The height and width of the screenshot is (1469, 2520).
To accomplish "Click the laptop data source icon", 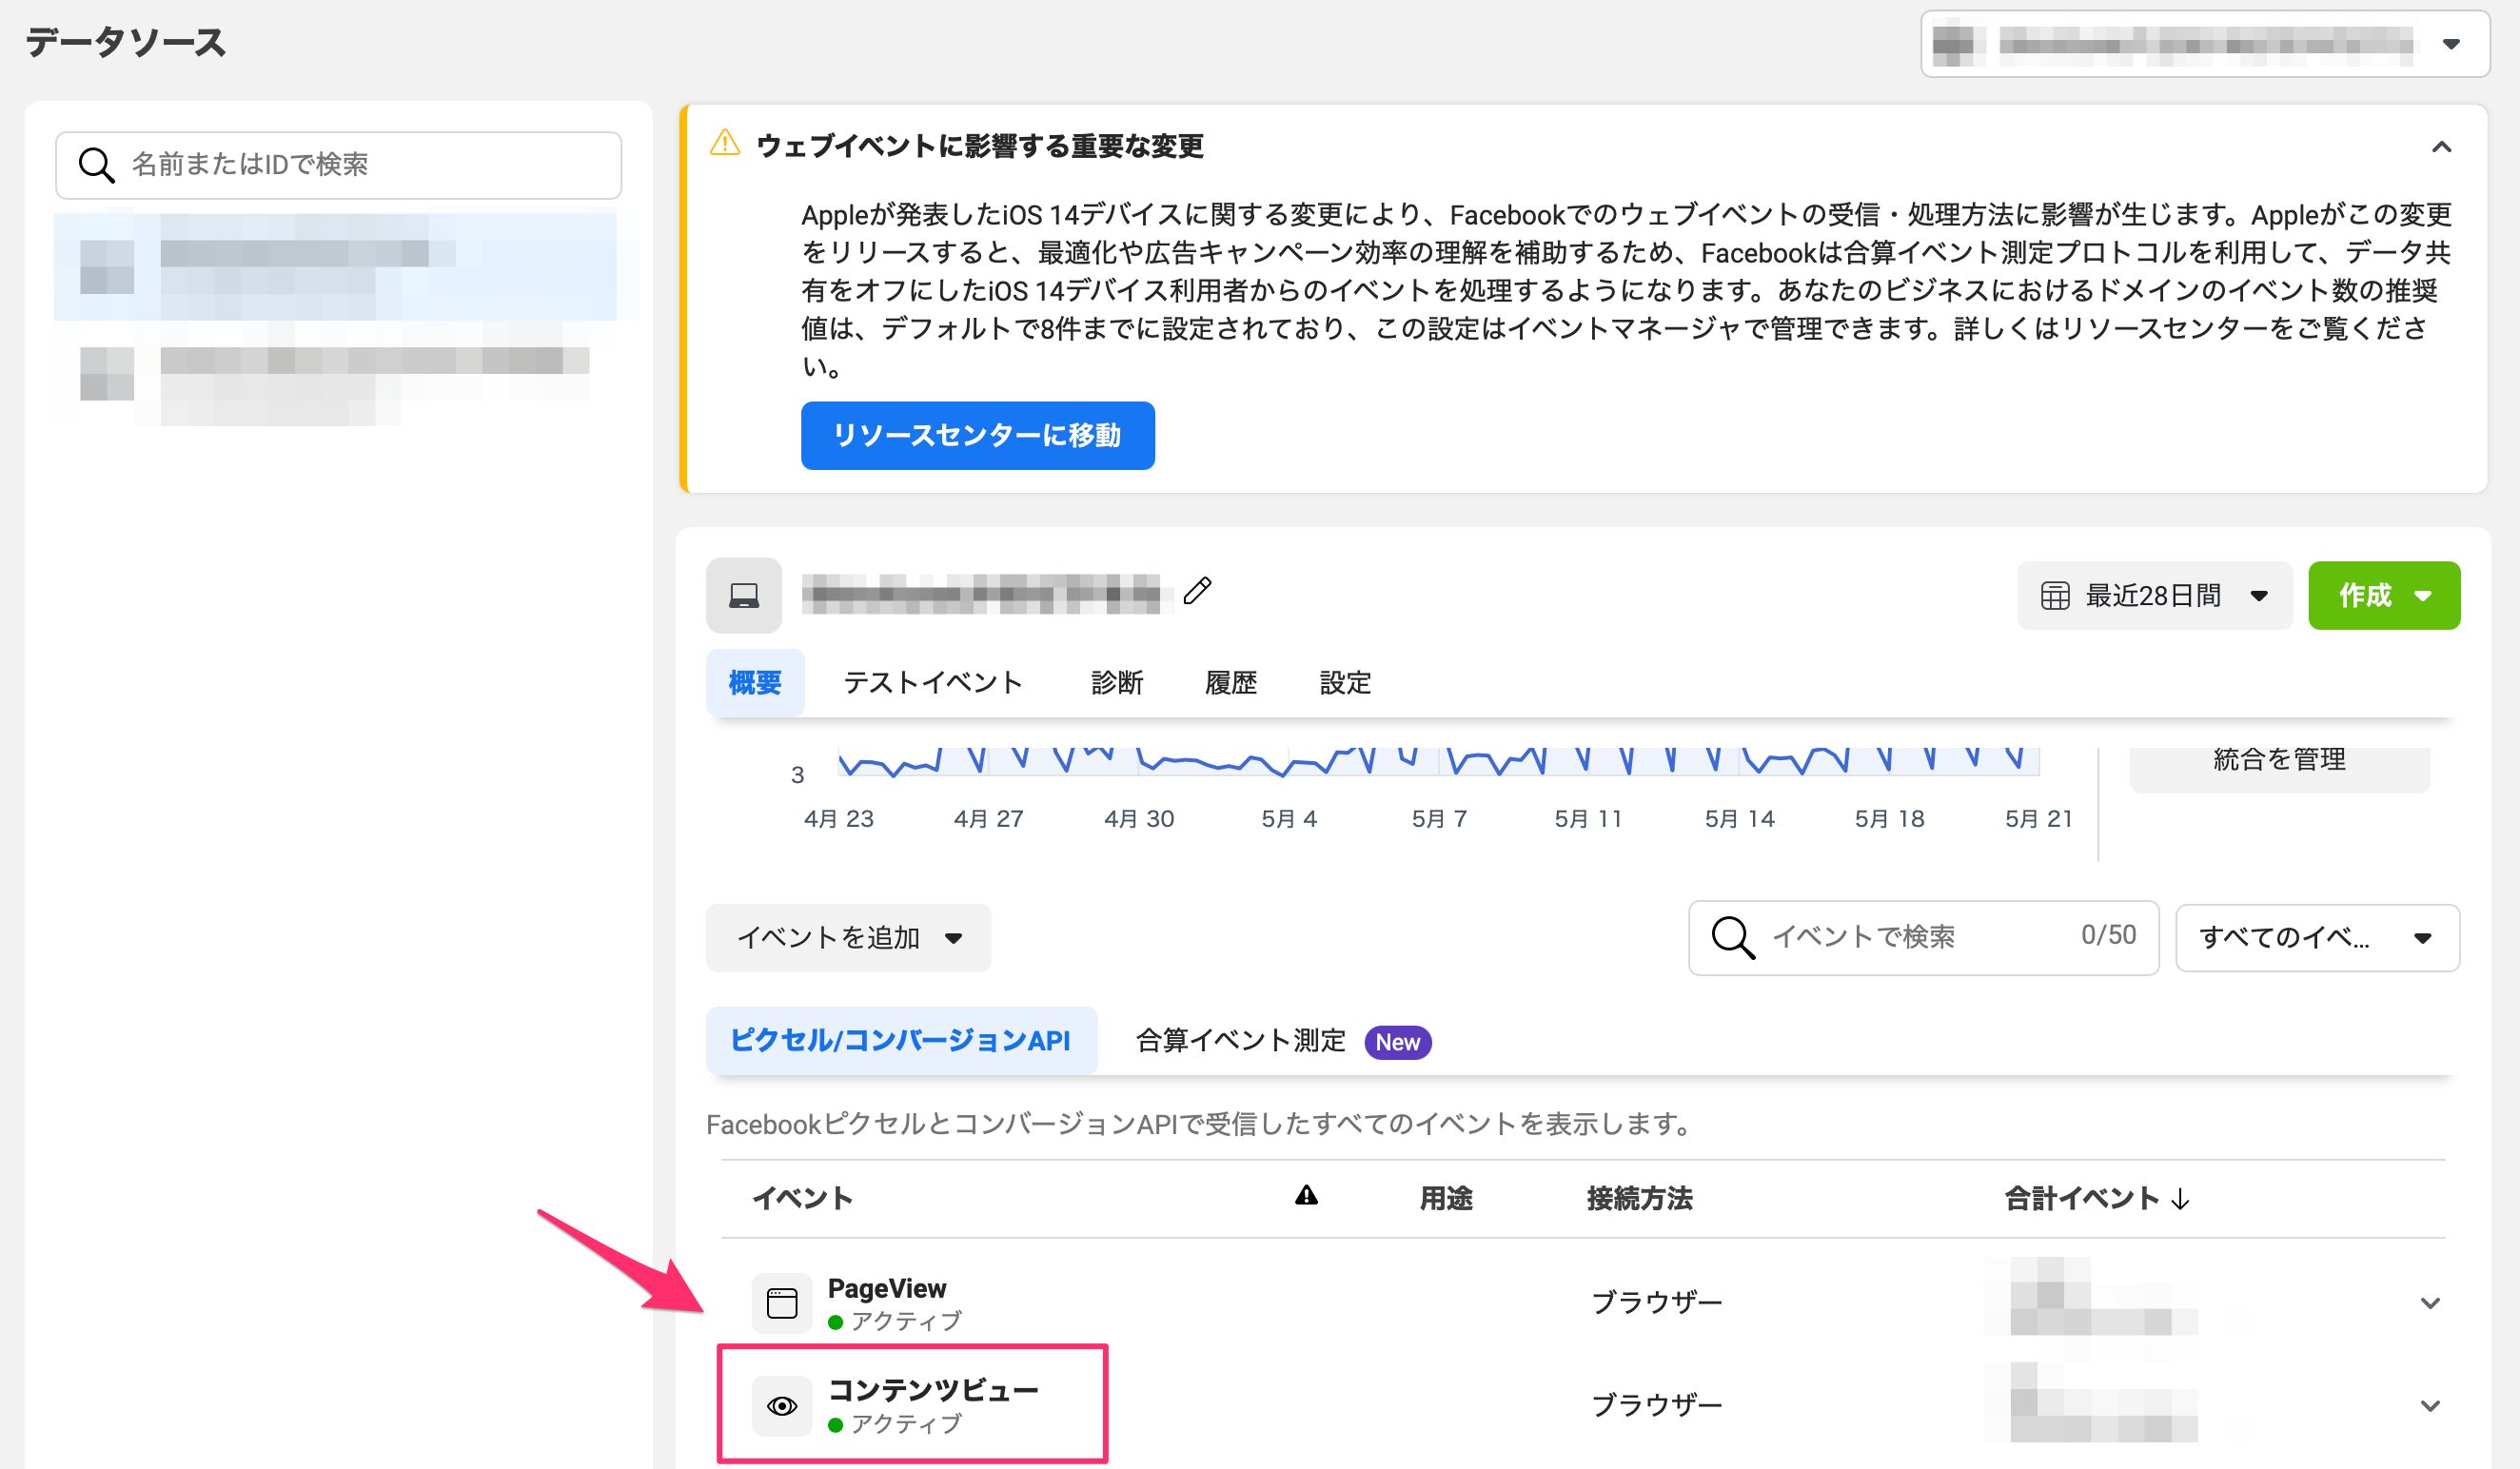I will point(743,595).
